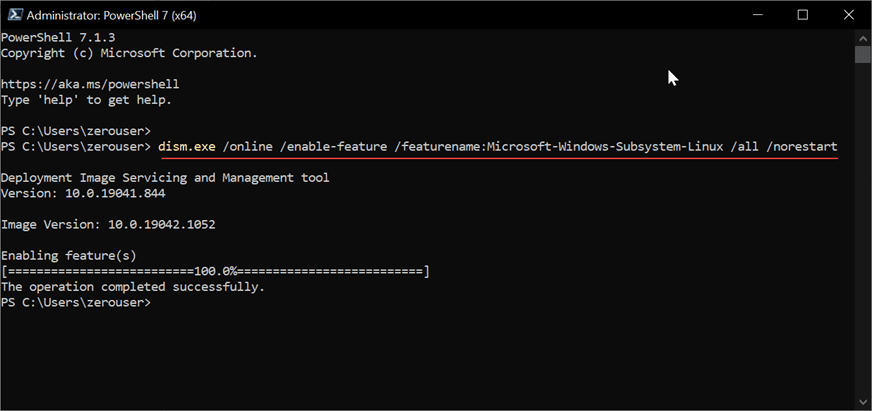This screenshot has width=872, height=411.
Task: Click 'The operation completed successfully.' line
Action: (x=133, y=287)
